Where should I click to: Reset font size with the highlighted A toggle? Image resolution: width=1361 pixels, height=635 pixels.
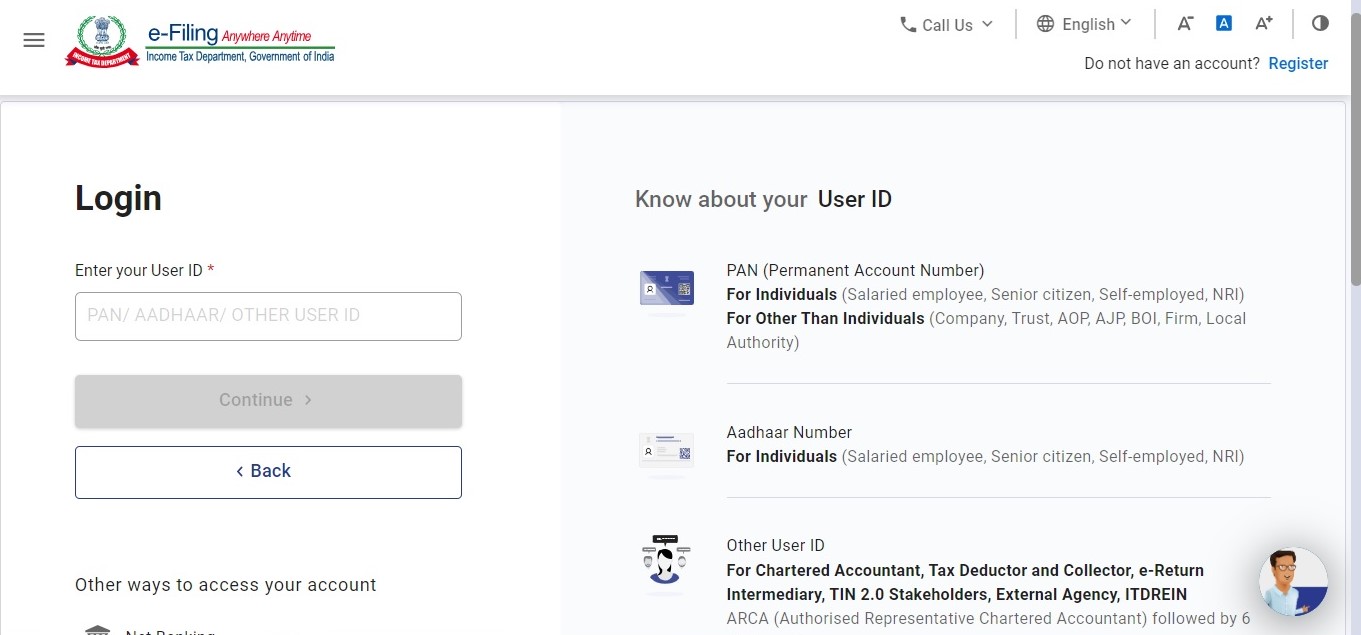[1223, 22]
